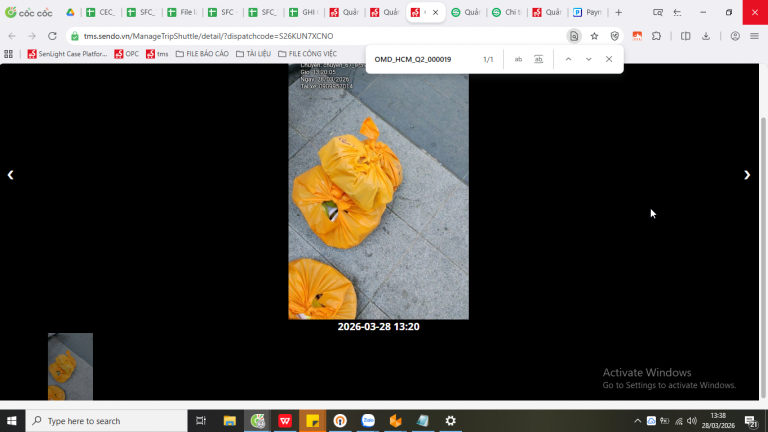
Task: Switch to the Google Drive tab
Action: (x=71, y=13)
